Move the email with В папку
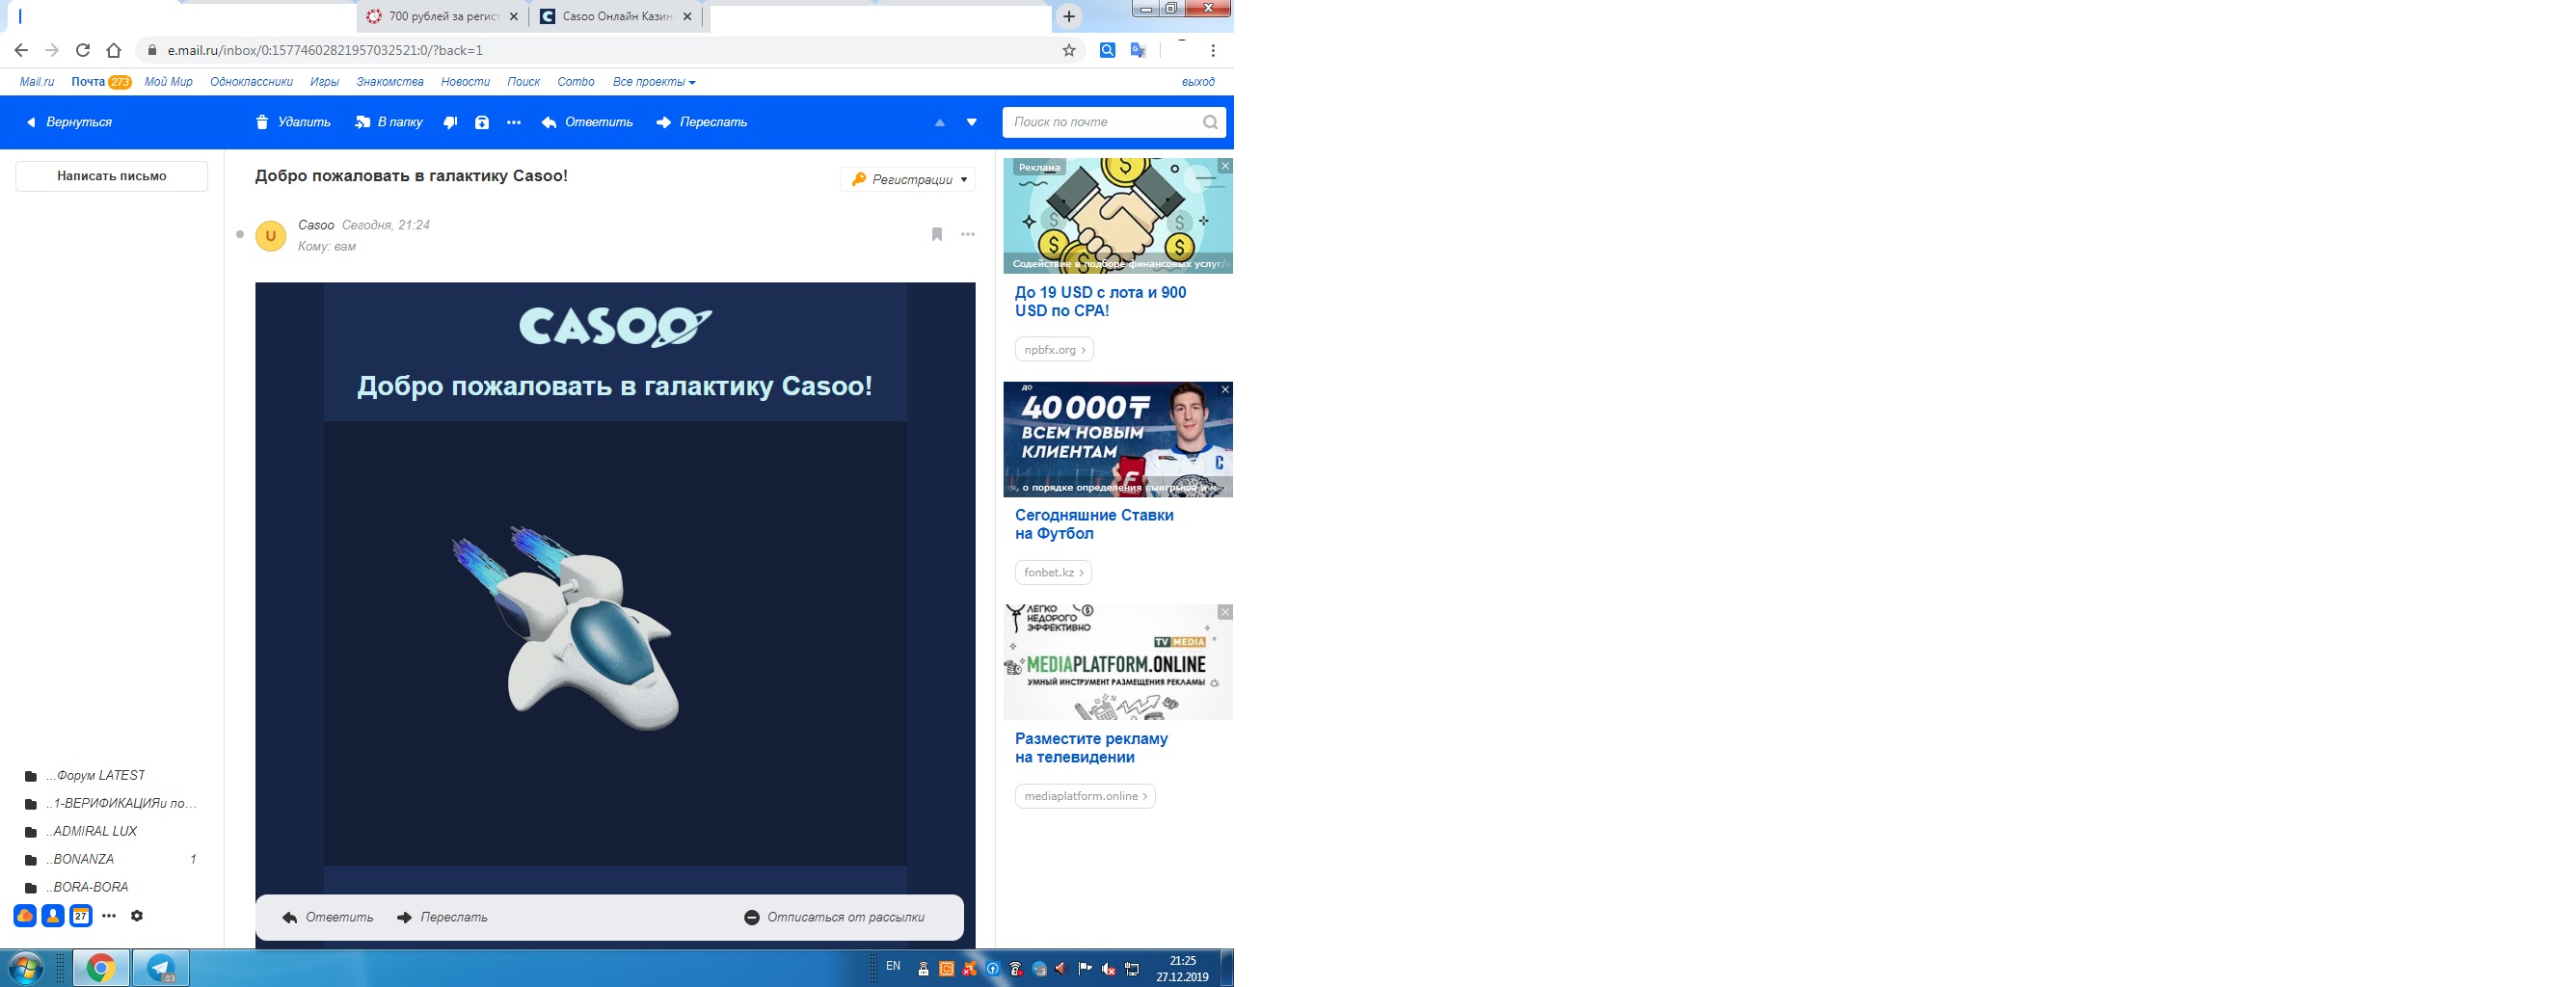This screenshot has width=2576, height=987. pos(389,122)
